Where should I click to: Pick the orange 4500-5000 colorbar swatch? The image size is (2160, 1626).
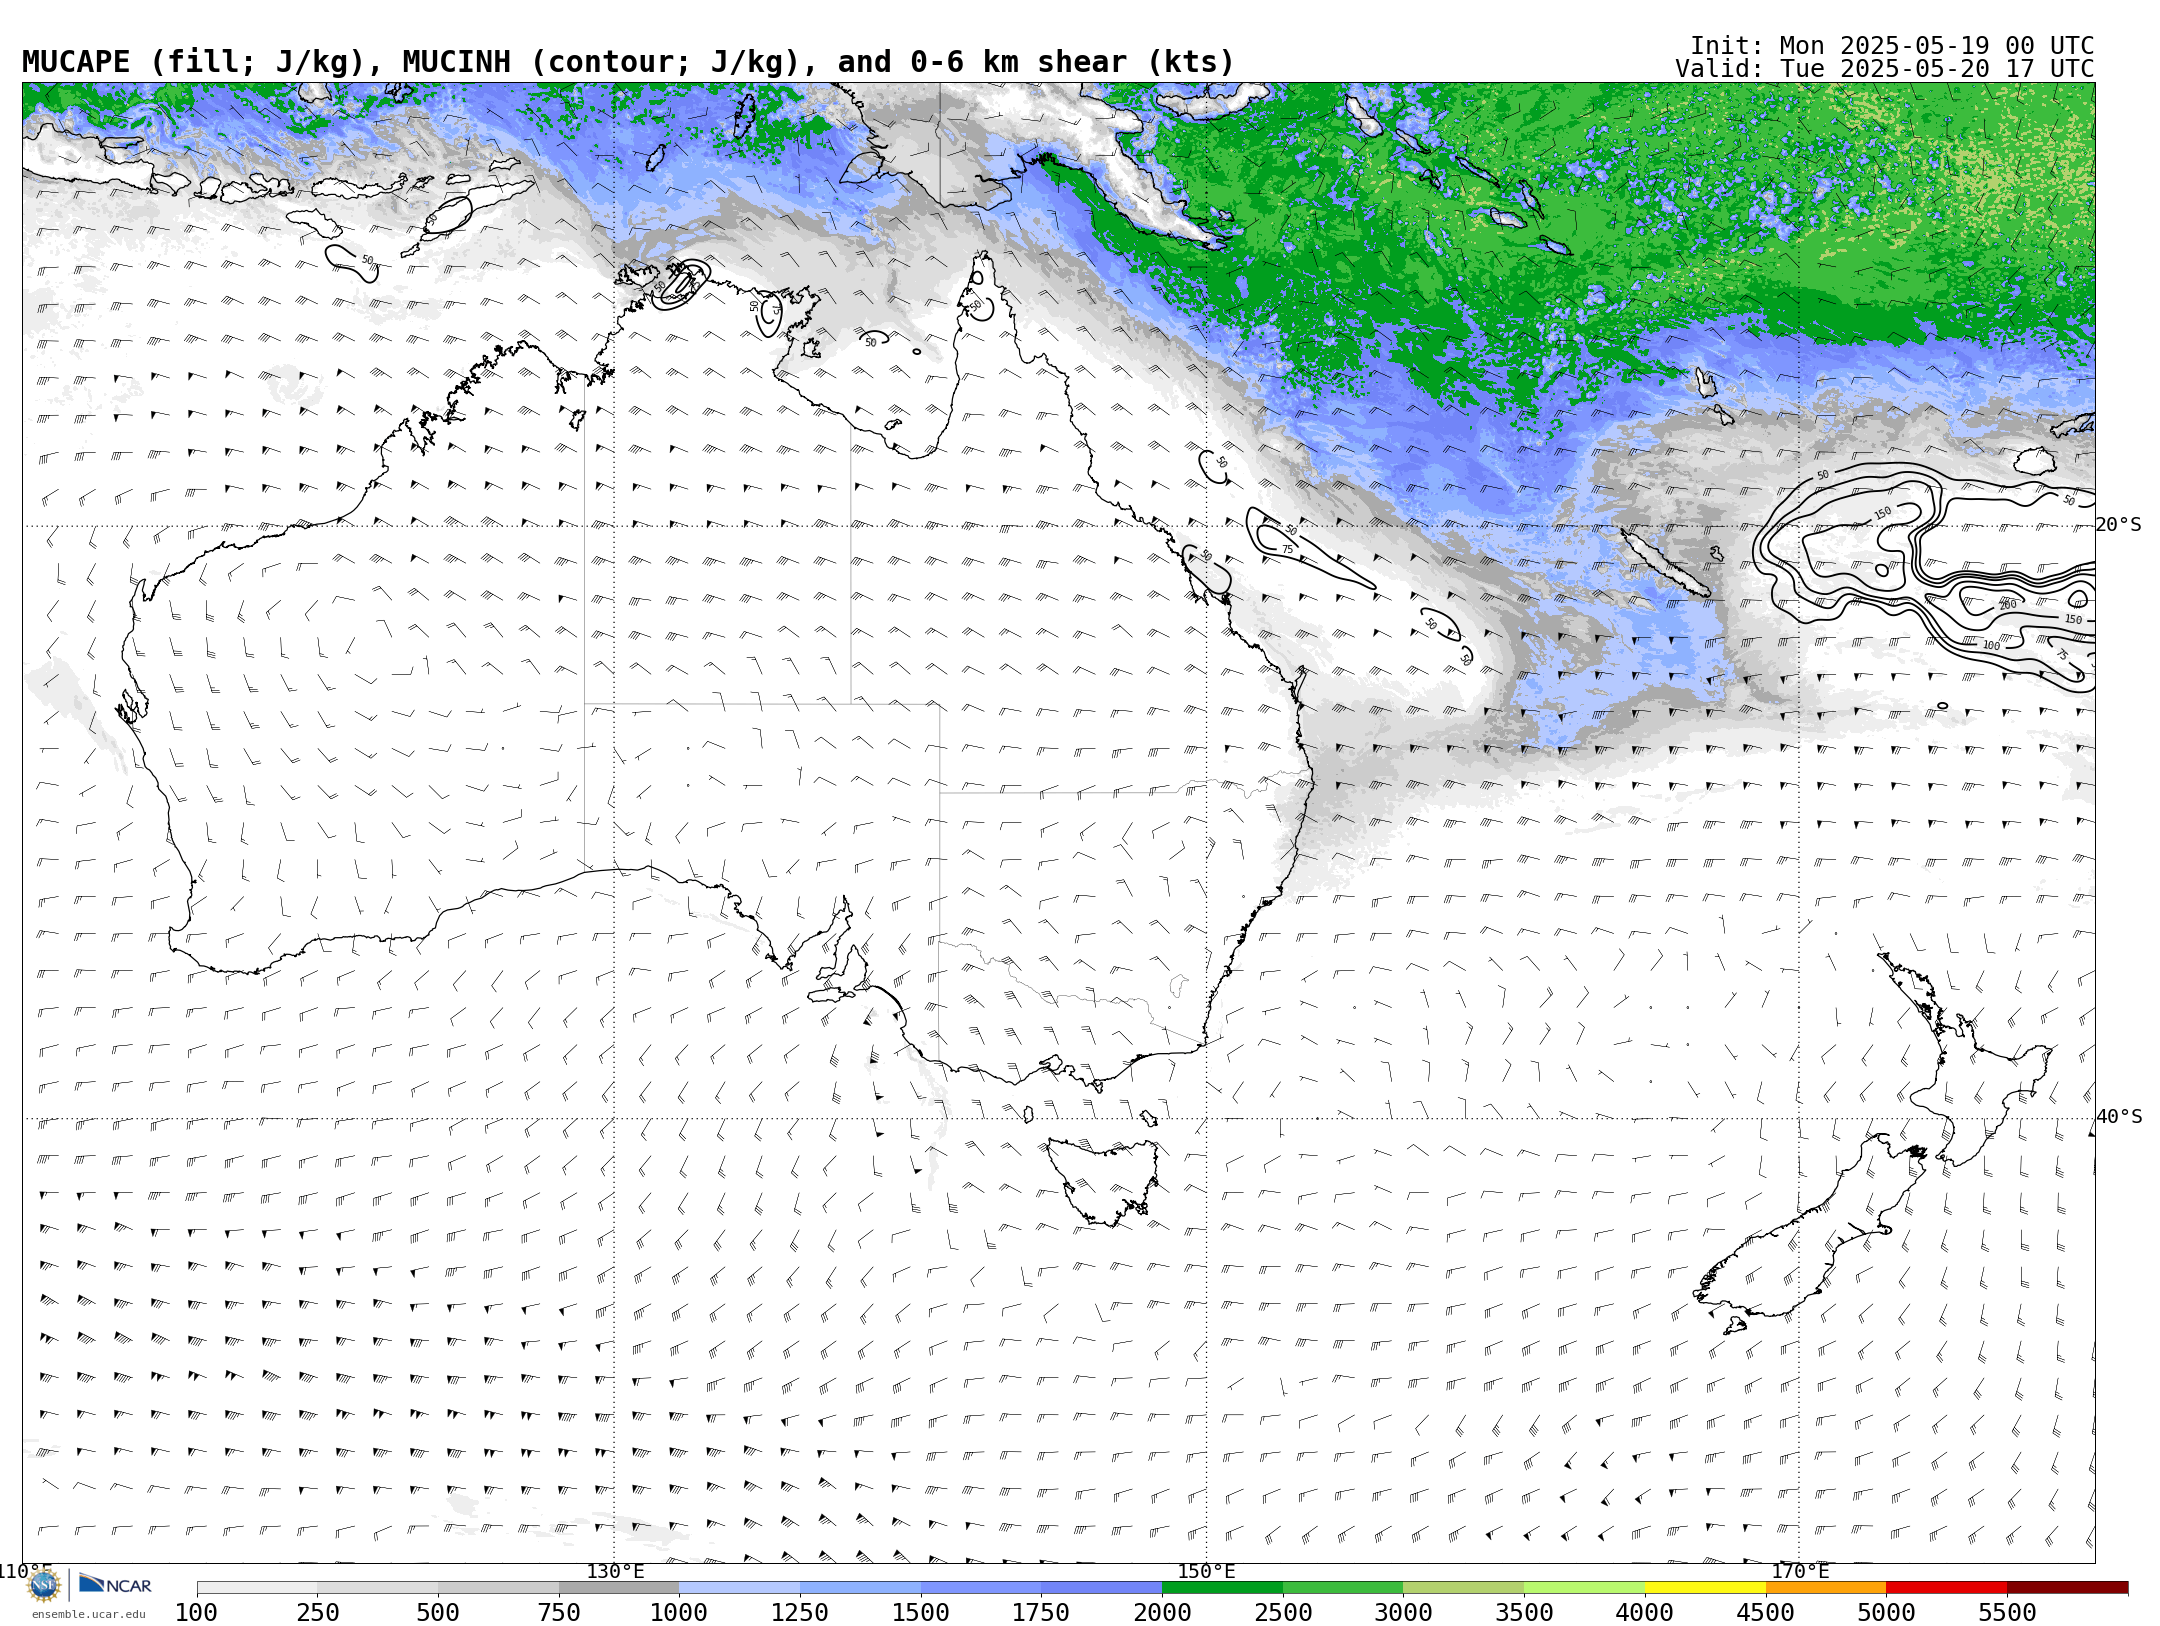point(1826,1588)
